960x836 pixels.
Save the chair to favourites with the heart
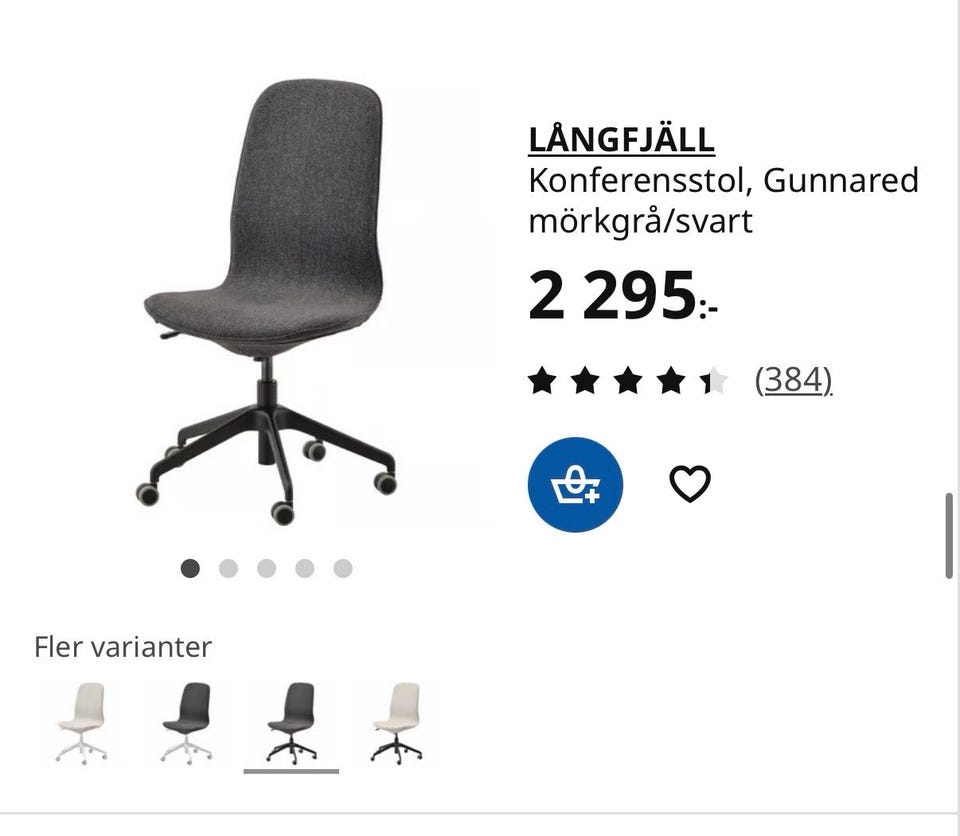coord(690,483)
